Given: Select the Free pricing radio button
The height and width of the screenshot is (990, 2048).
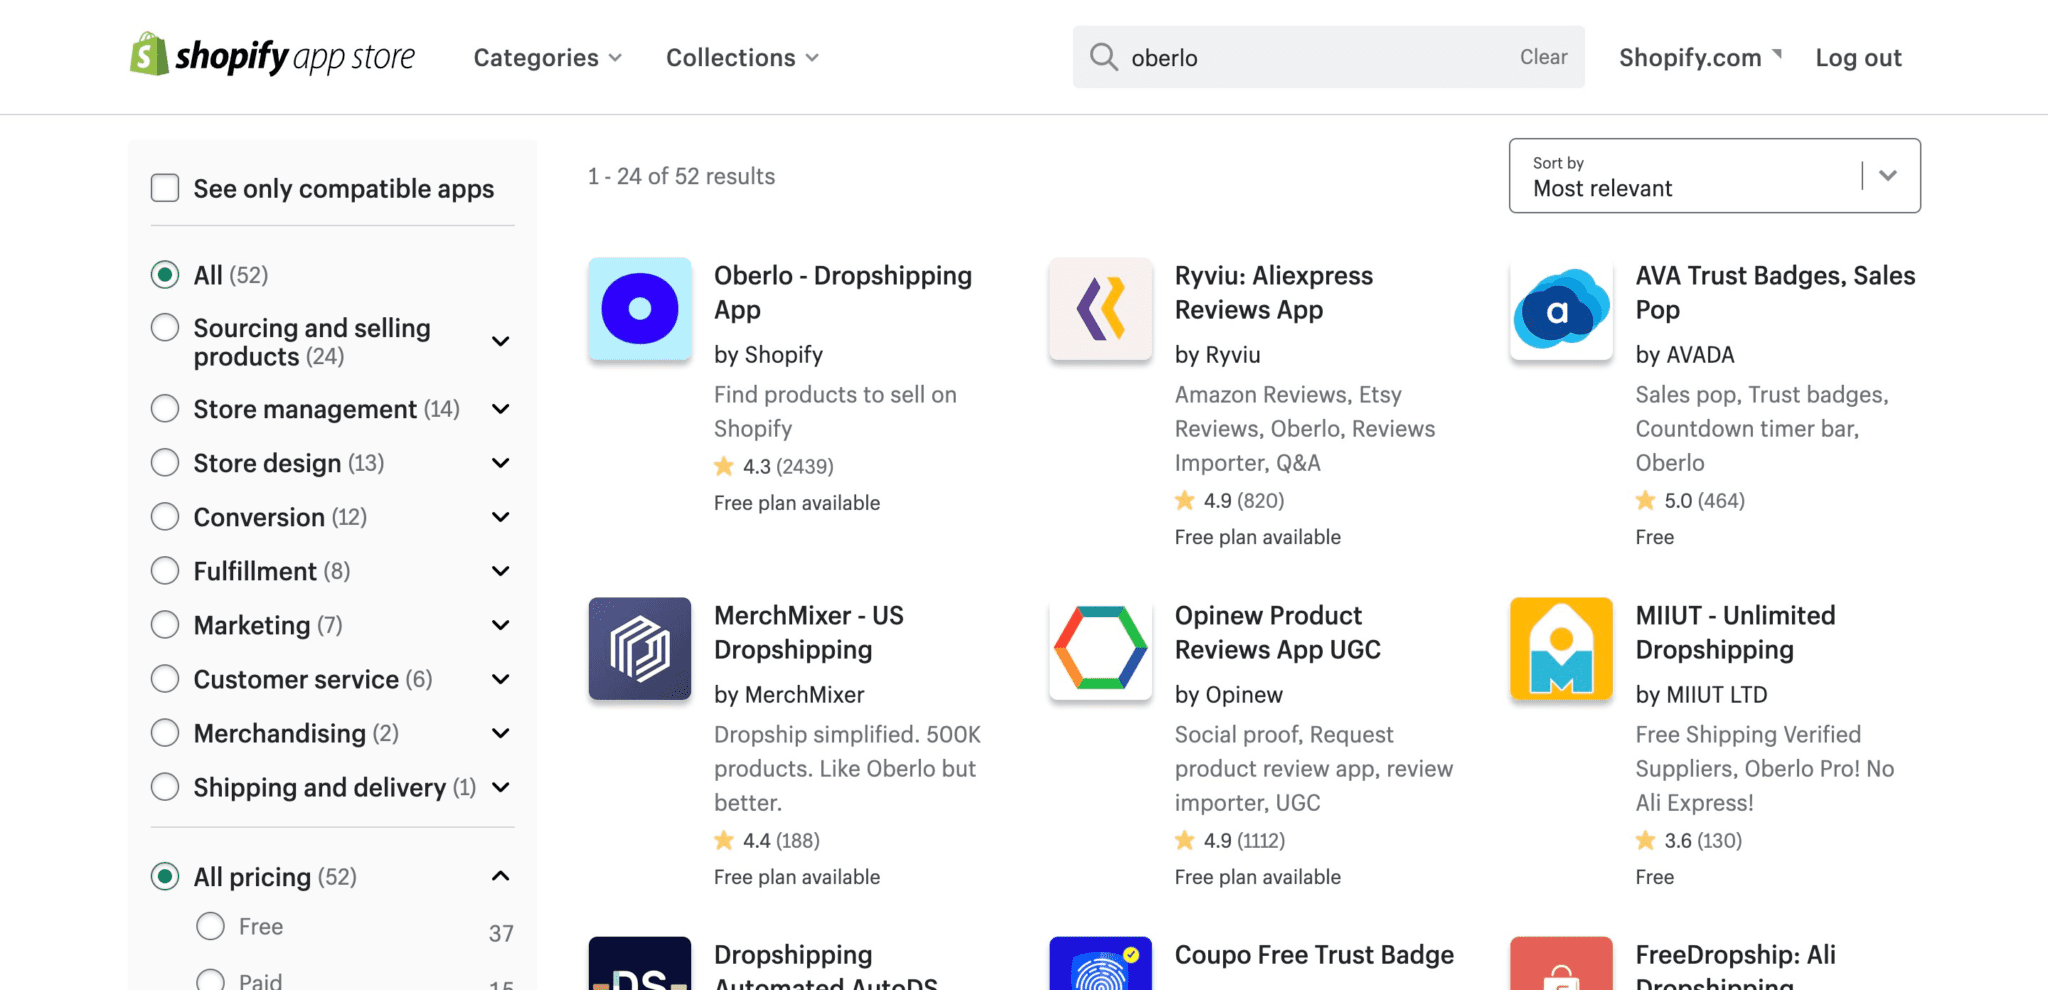Looking at the screenshot, I should click(x=210, y=926).
